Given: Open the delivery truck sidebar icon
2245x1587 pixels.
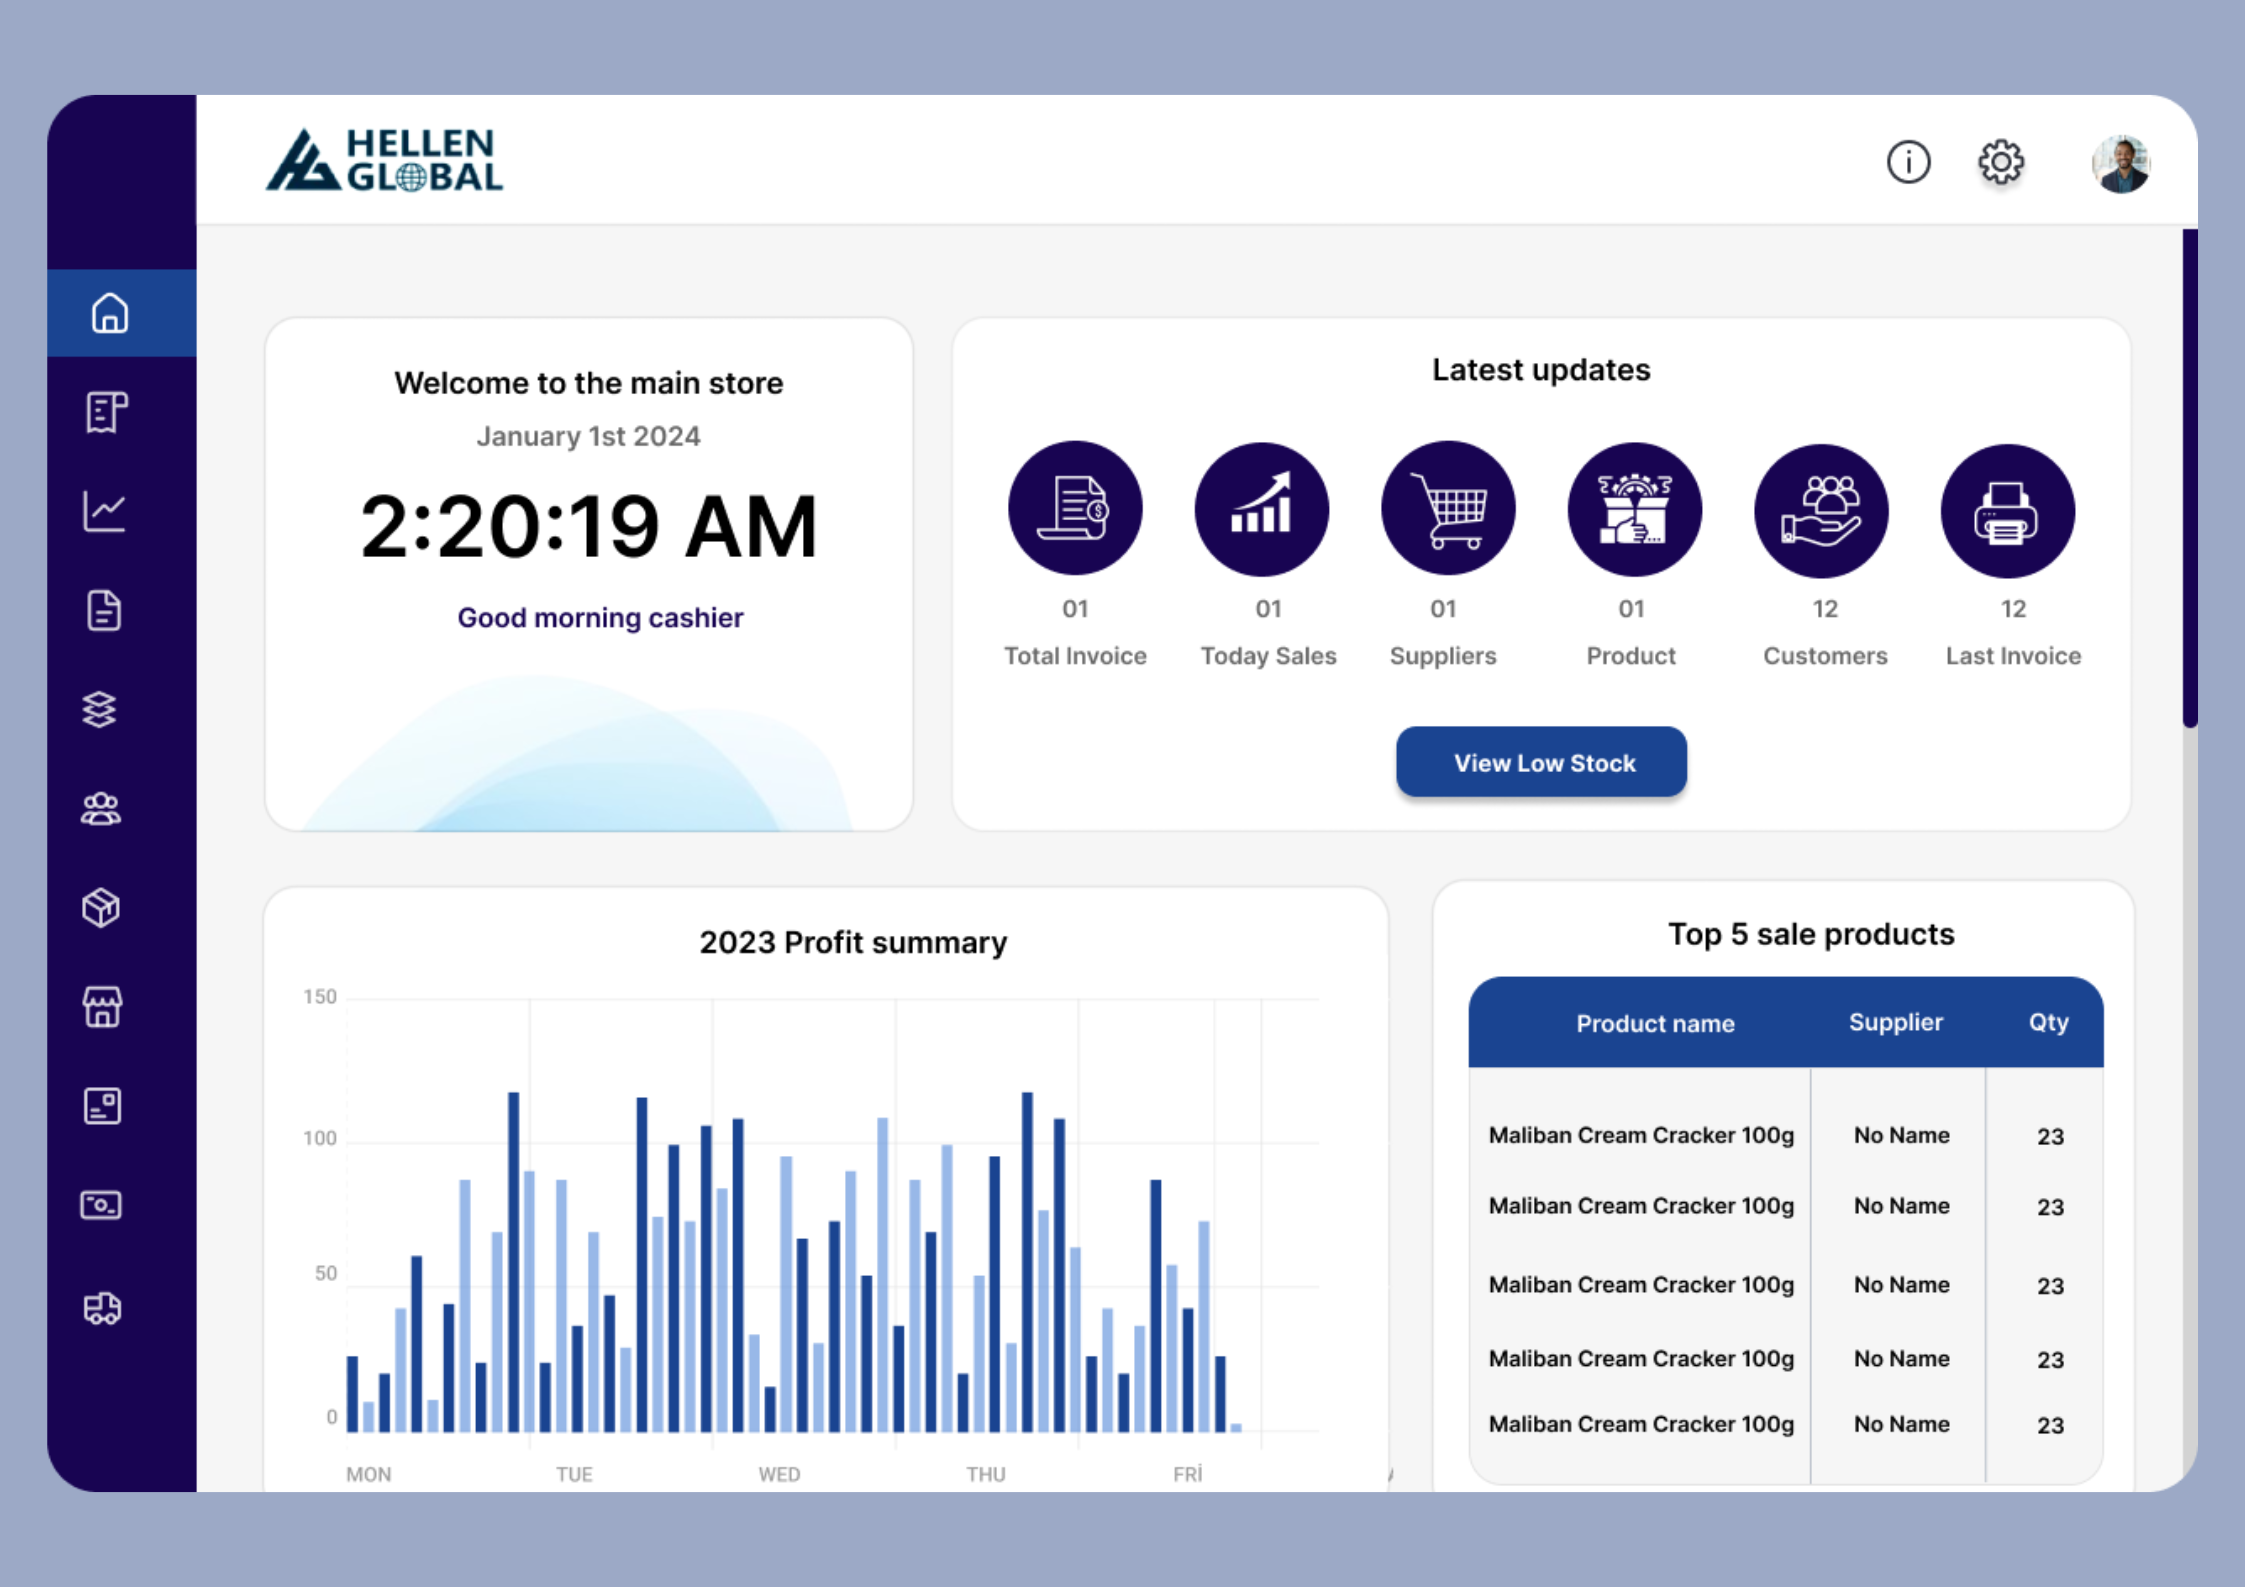Looking at the screenshot, I should (x=102, y=1308).
